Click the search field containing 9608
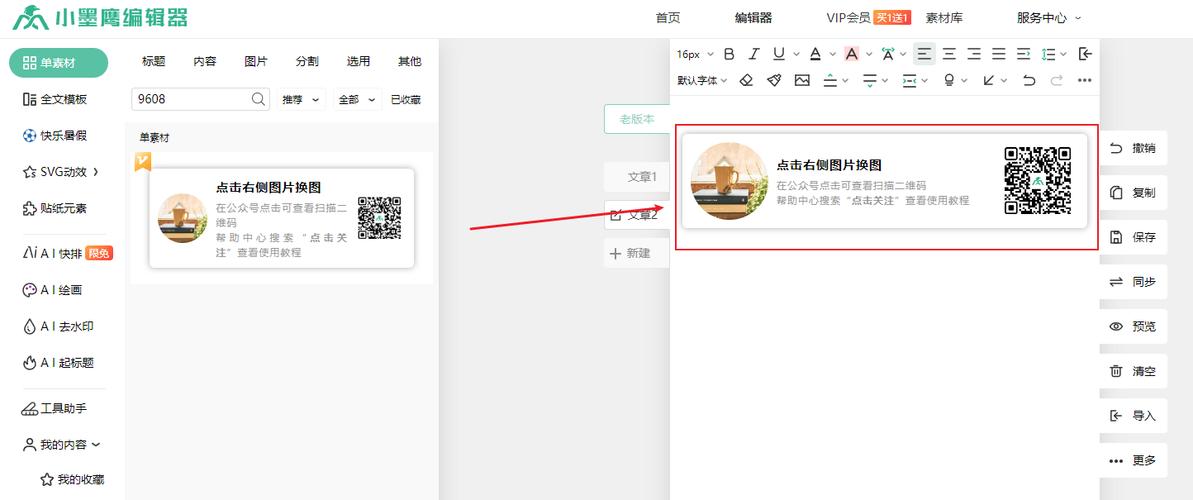This screenshot has width=1193, height=500. coord(190,99)
